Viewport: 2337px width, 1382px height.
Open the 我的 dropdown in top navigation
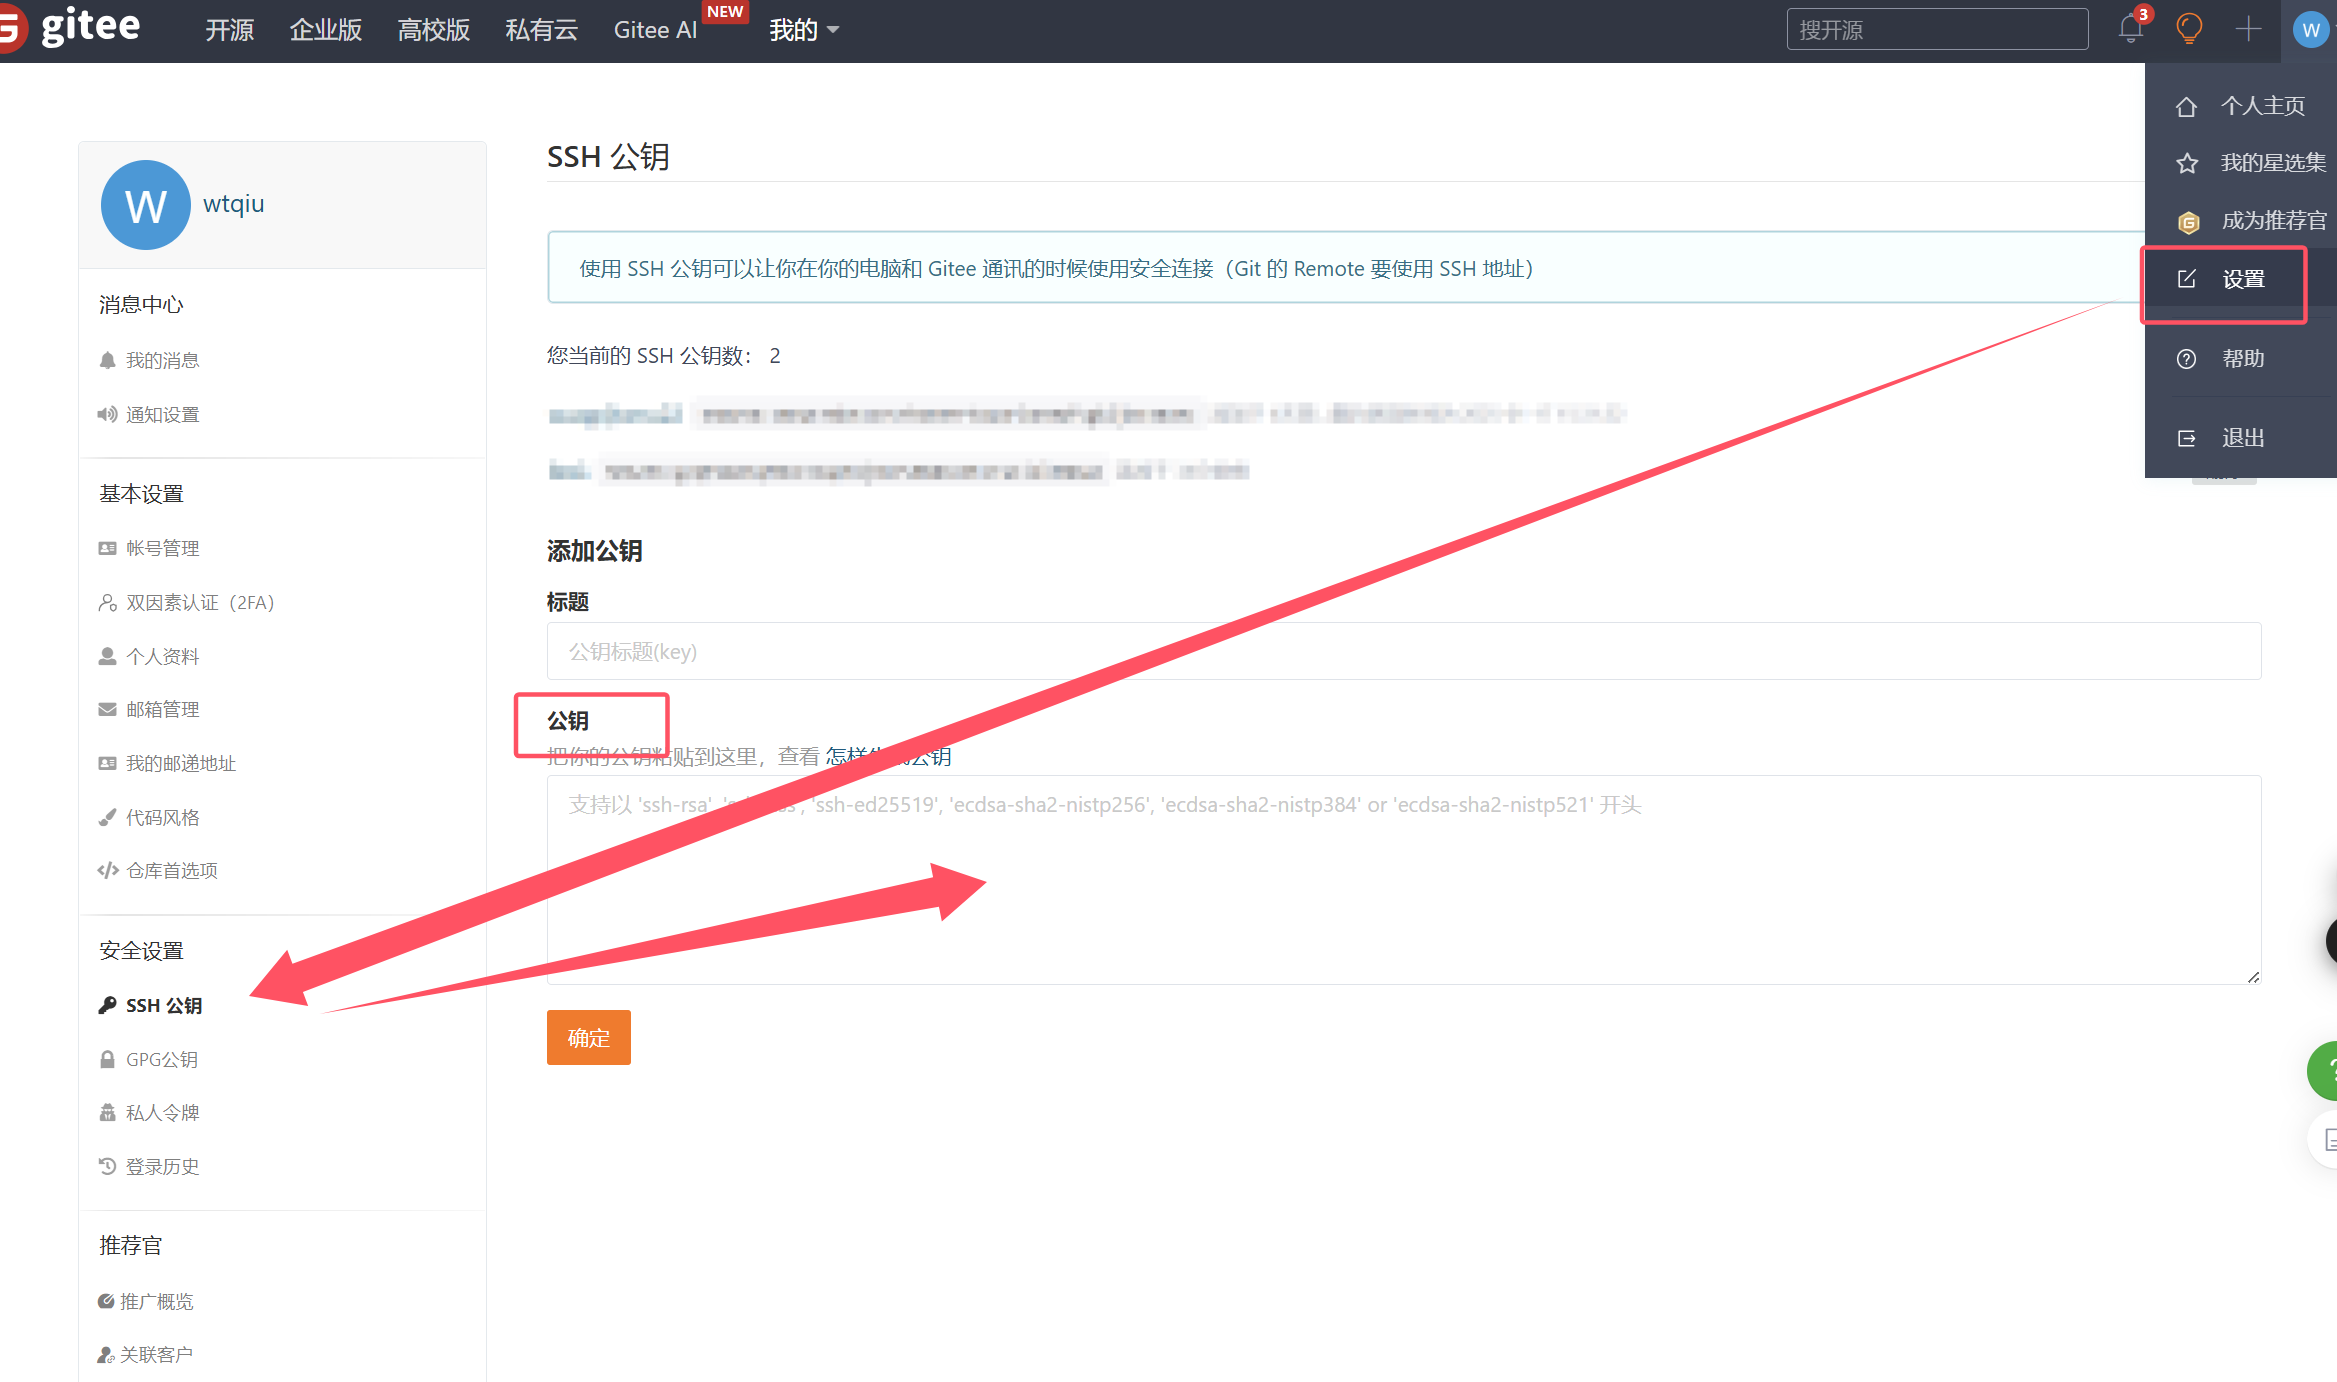[x=804, y=30]
